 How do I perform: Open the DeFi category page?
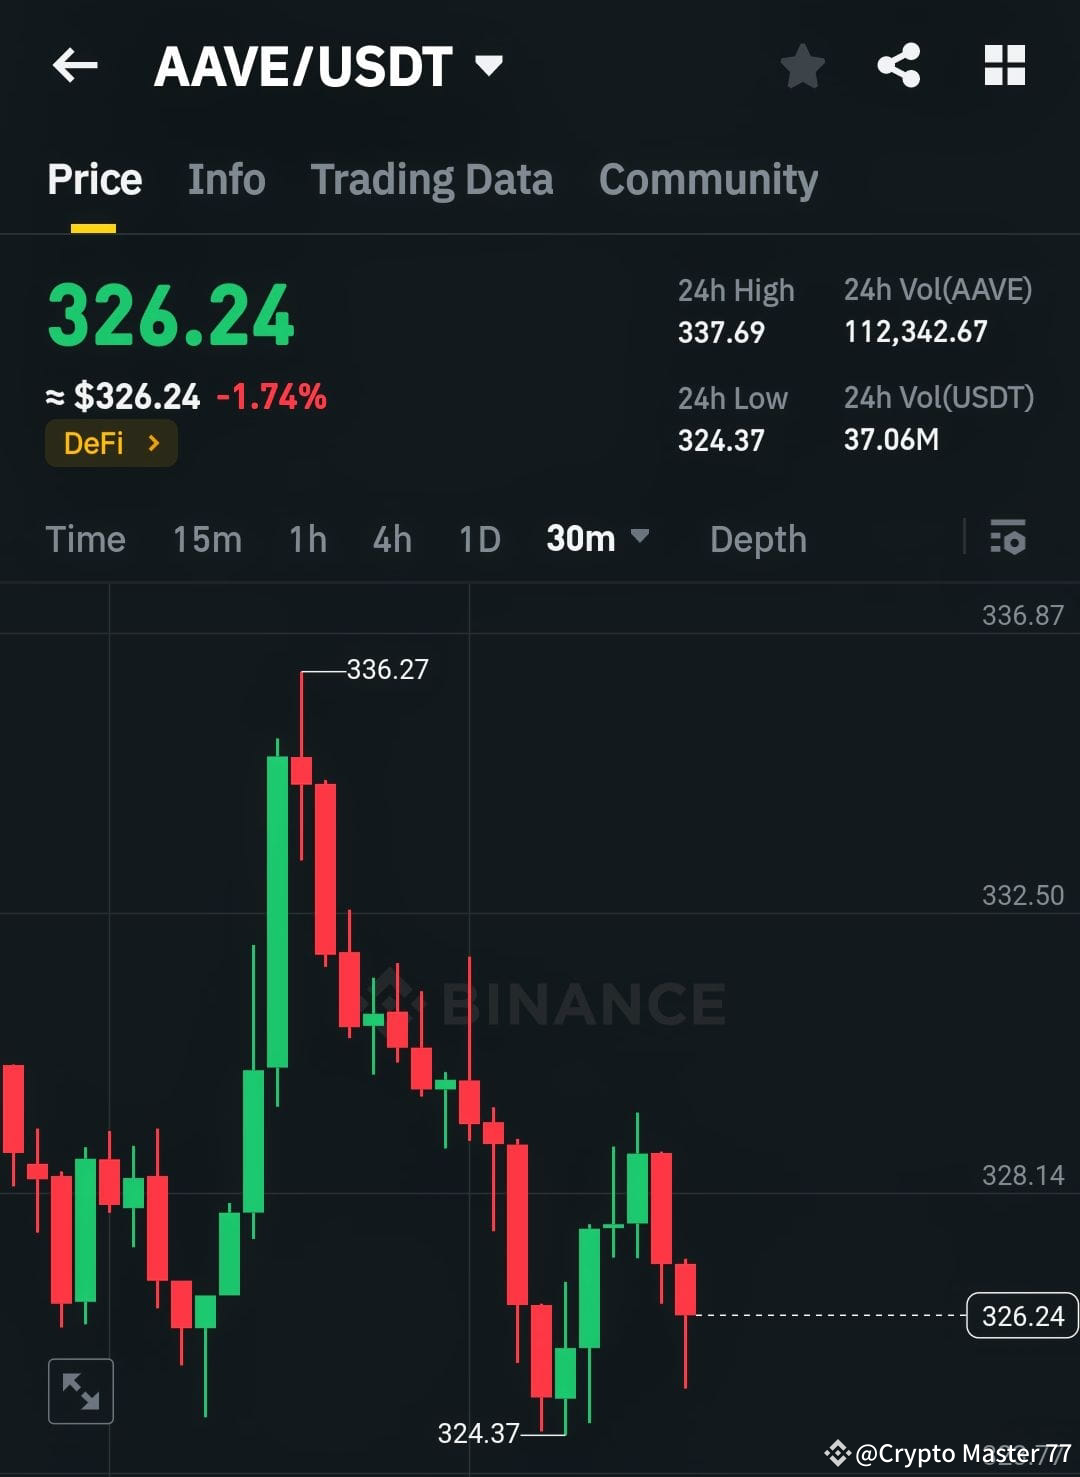coord(110,443)
